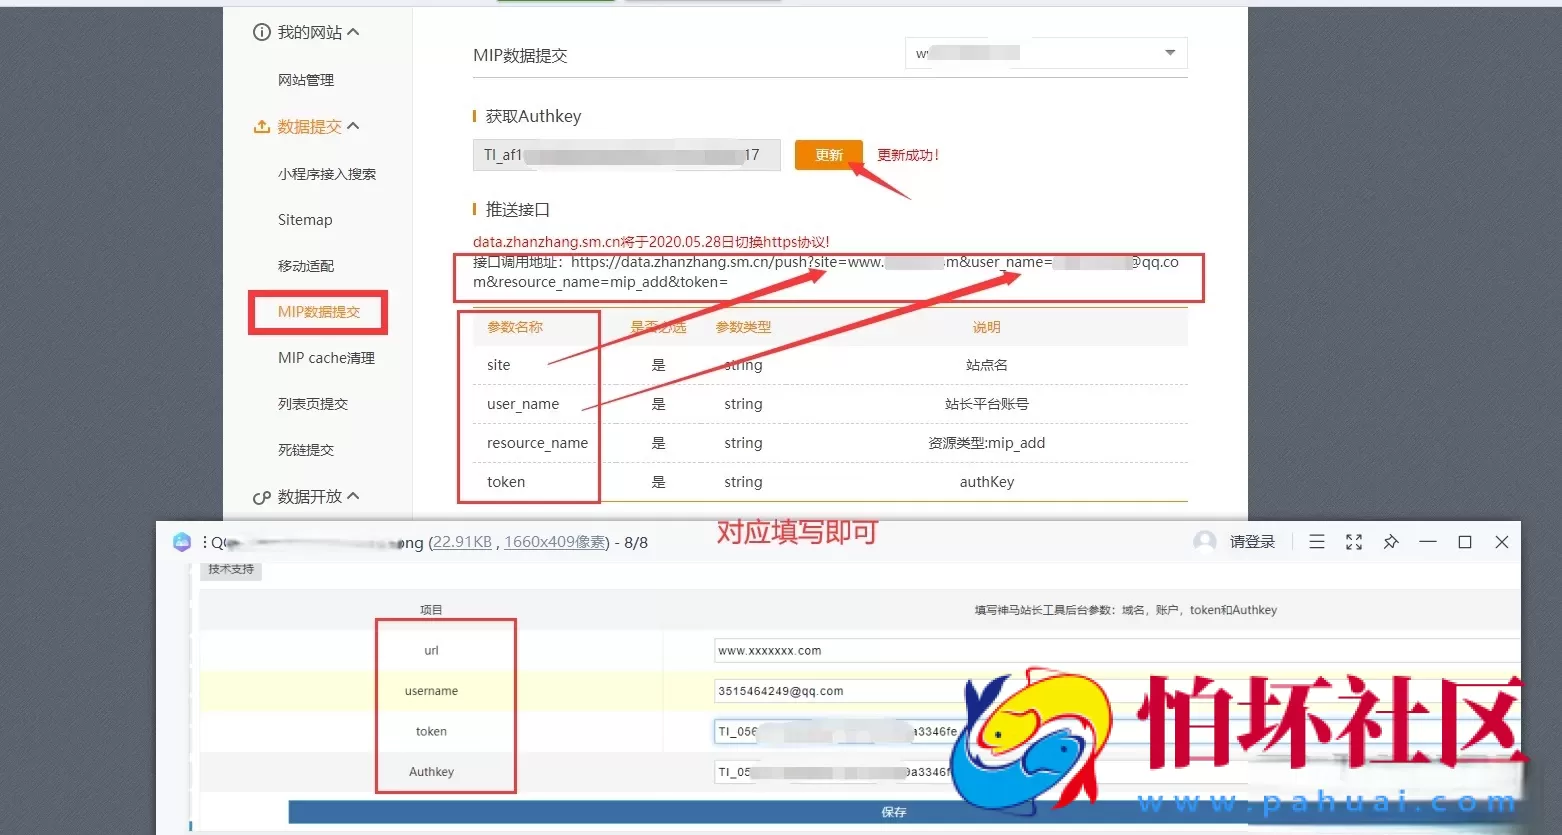Click the 22.91KB file size link
The image size is (1562, 835).
point(461,541)
